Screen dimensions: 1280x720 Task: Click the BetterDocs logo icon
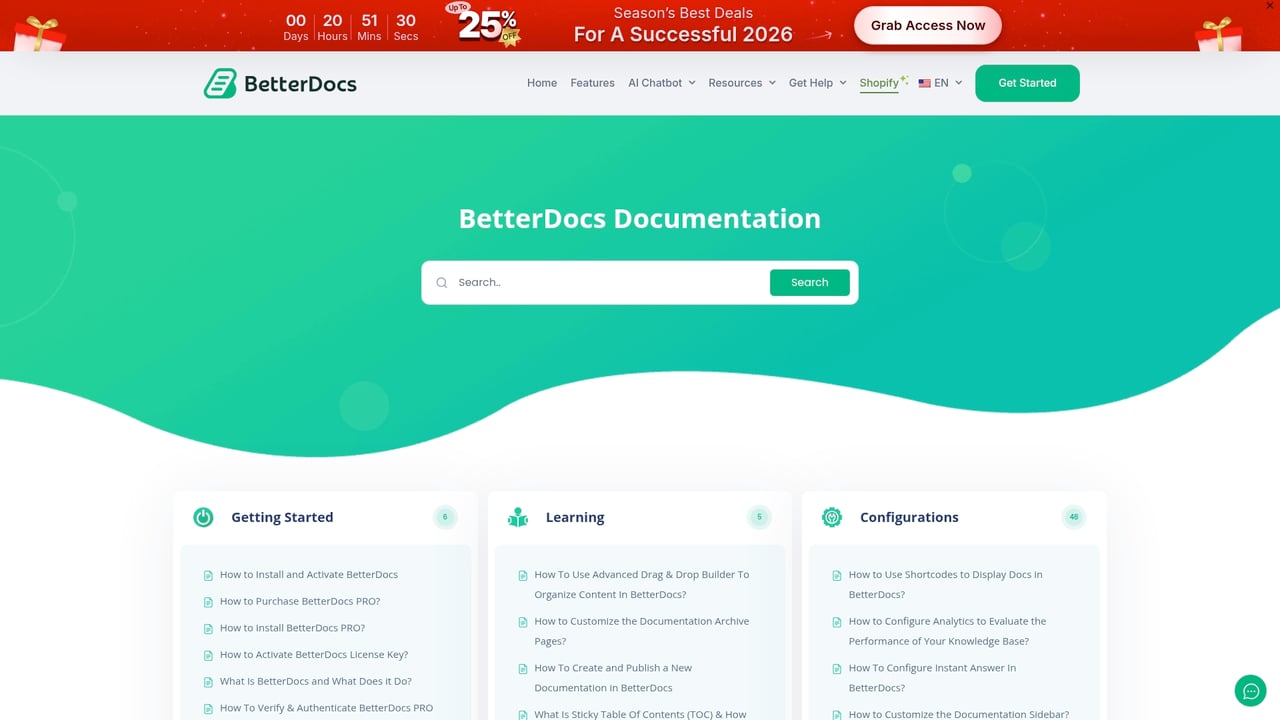click(218, 83)
